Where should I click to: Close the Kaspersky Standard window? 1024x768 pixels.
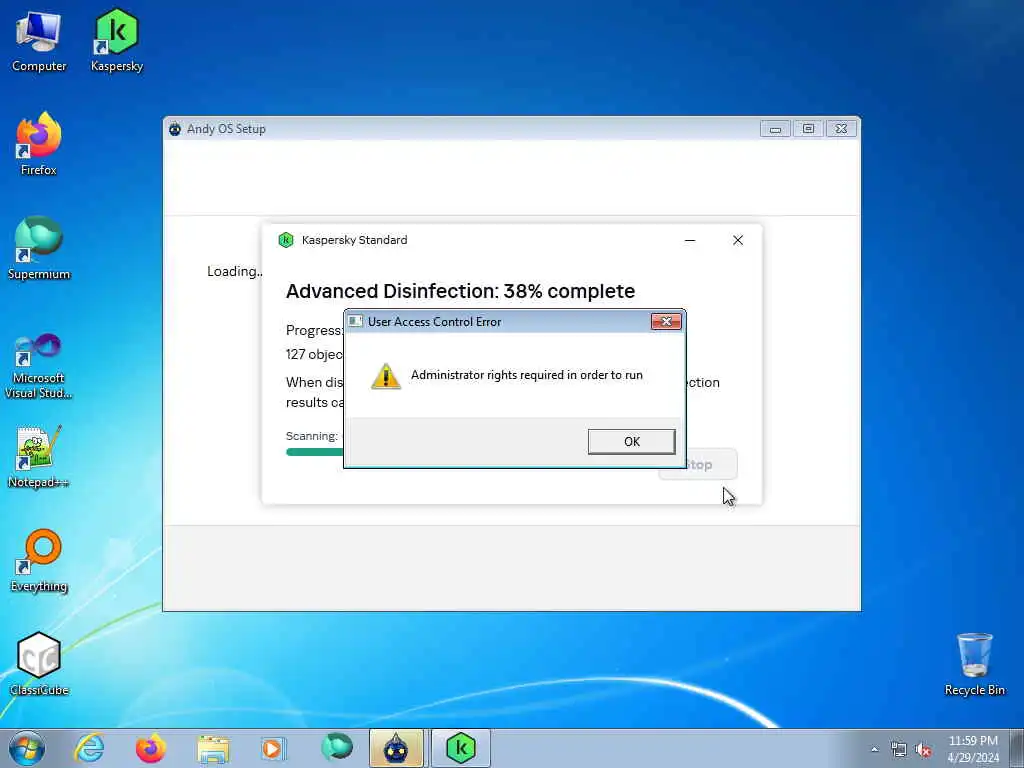pyautogui.click(x=738, y=240)
